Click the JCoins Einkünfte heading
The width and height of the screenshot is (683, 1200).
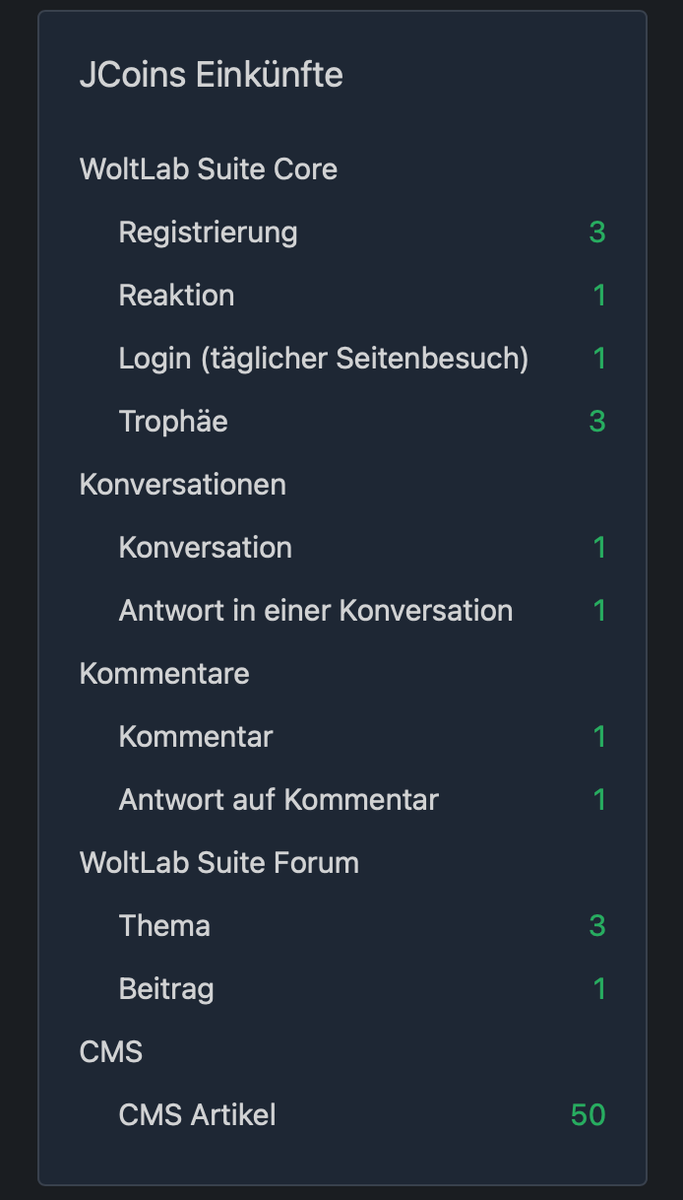[x=211, y=75]
